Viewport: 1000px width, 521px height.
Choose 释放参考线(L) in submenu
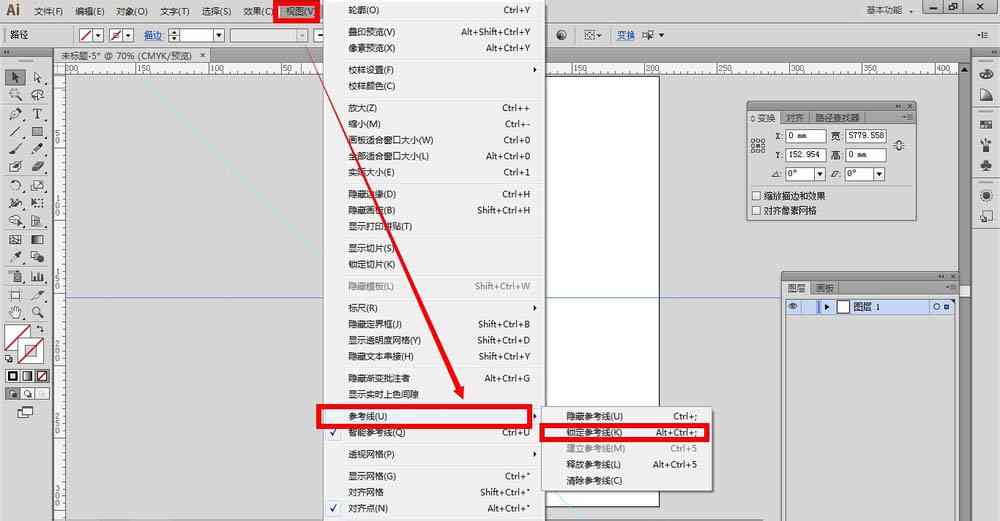coord(626,465)
